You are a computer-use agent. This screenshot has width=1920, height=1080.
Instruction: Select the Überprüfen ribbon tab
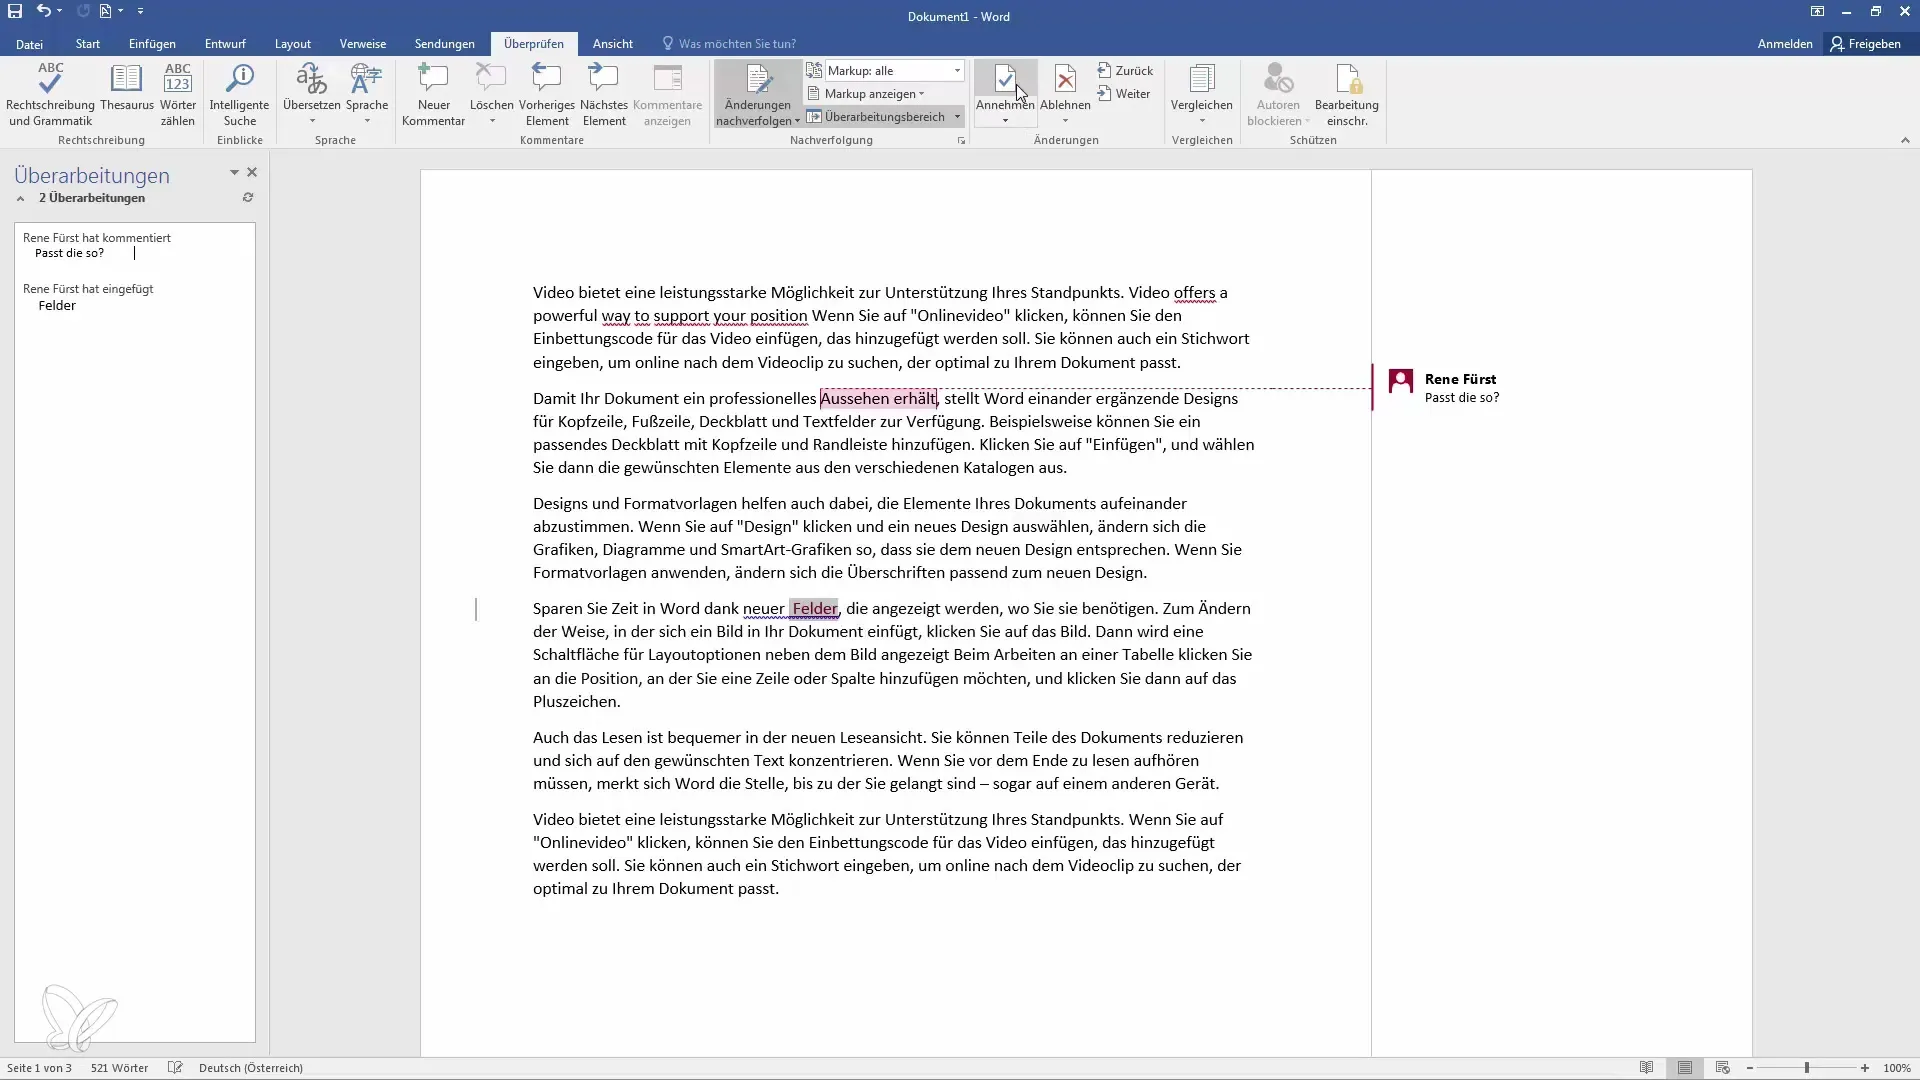[533, 44]
